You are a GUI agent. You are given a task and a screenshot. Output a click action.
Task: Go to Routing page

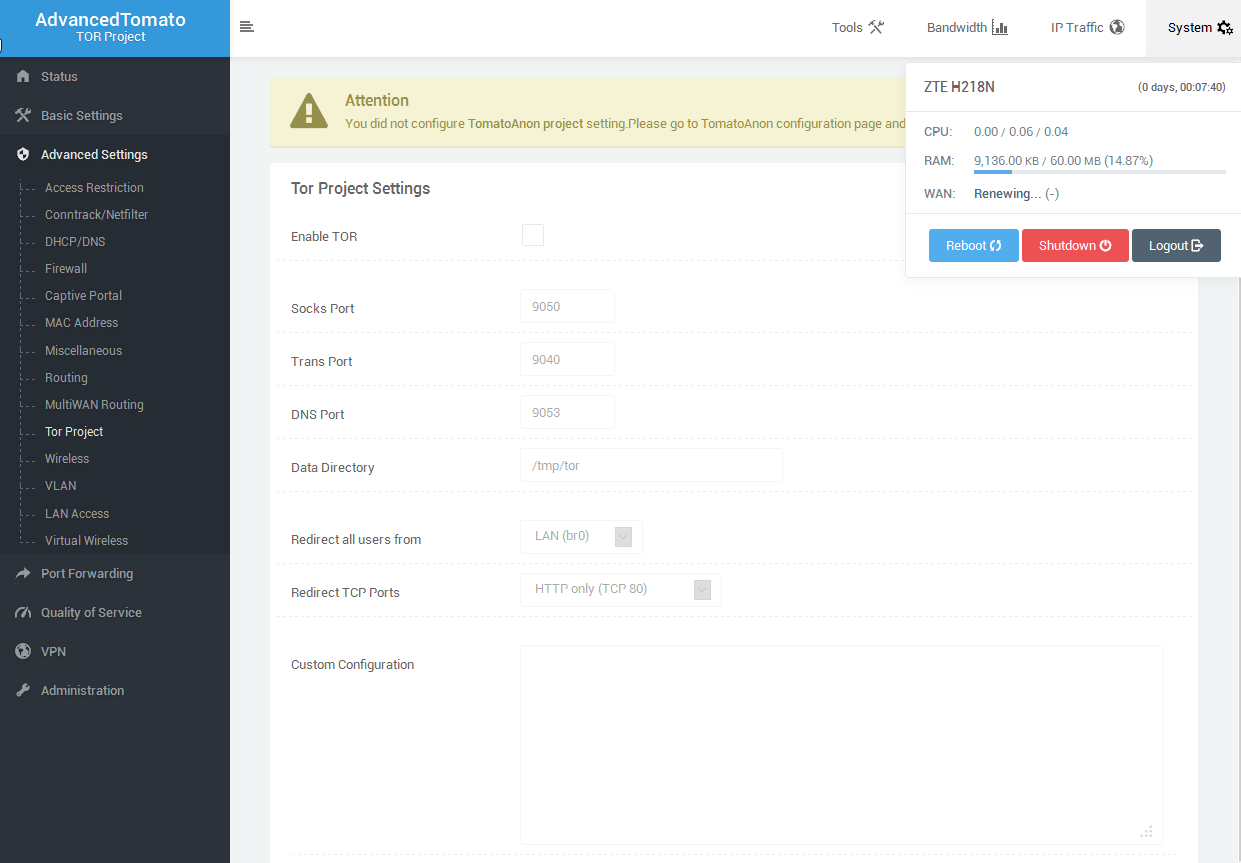[66, 378]
